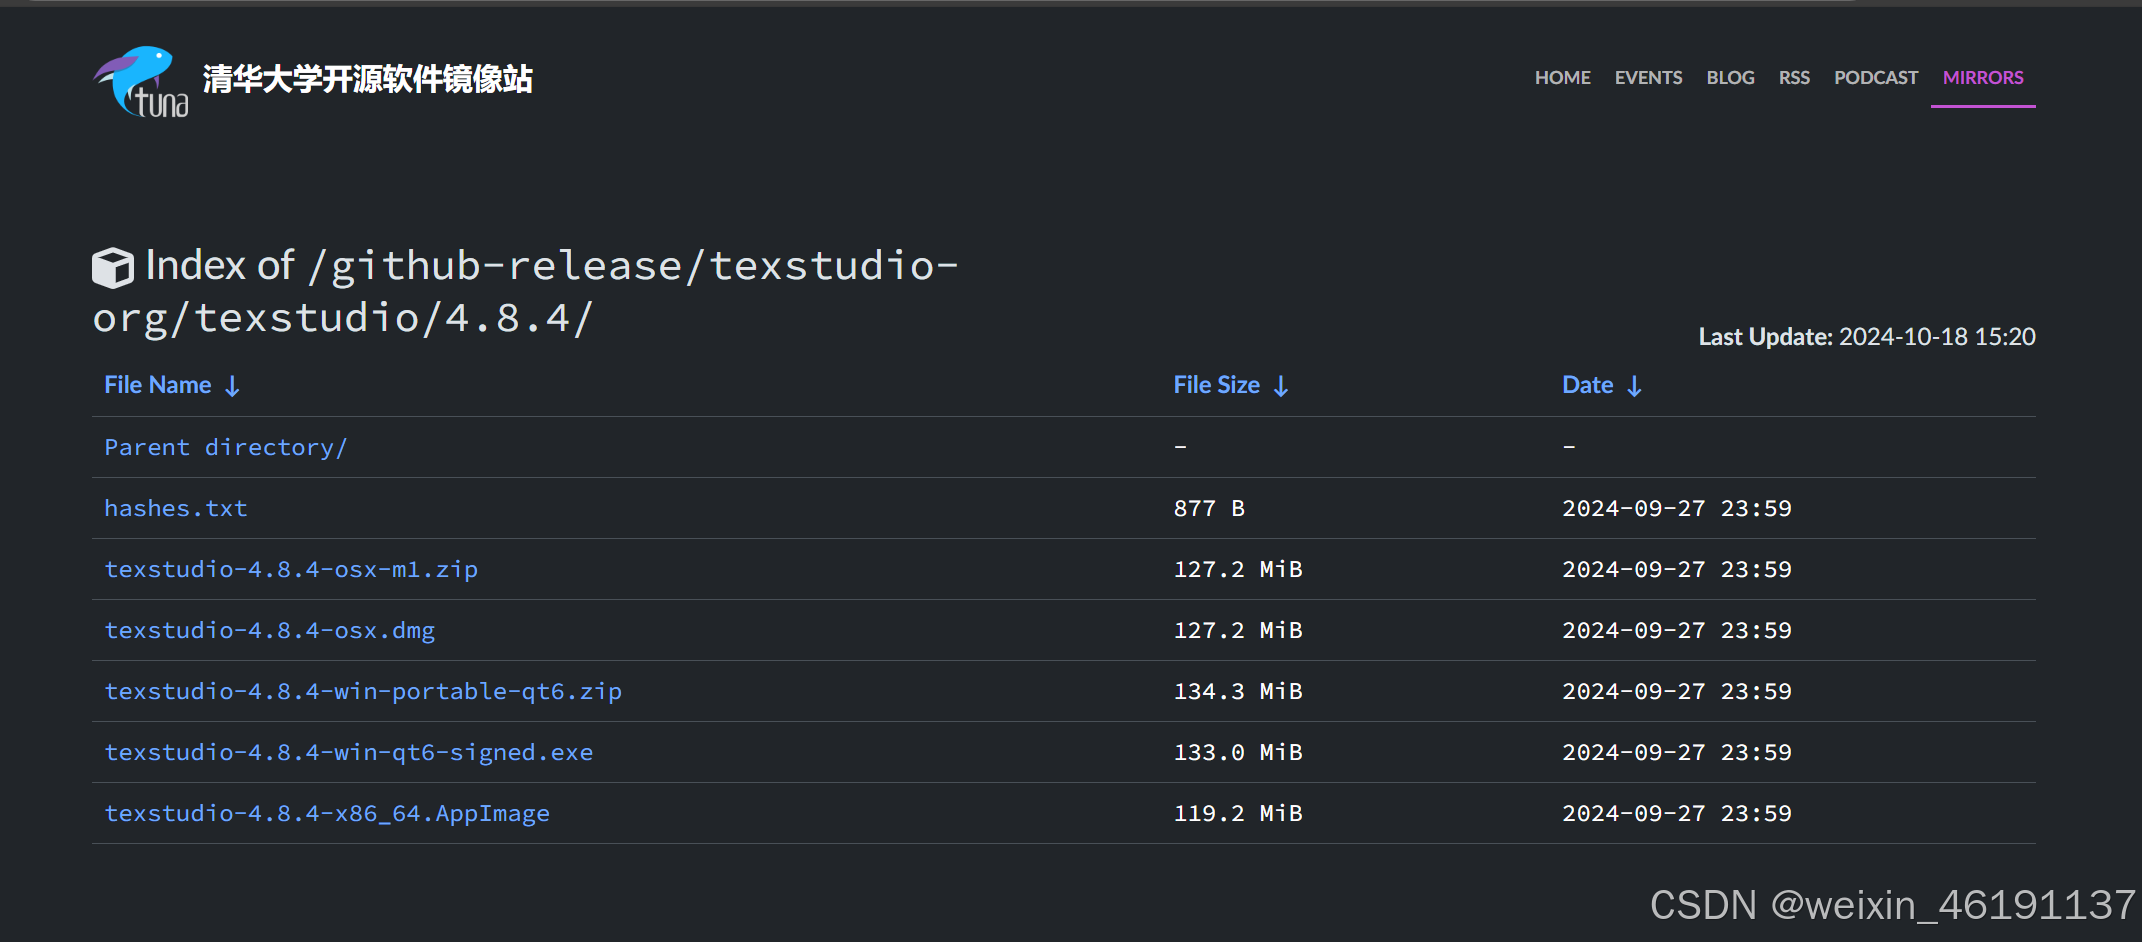Click the TUNA fish logo
The width and height of the screenshot is (2142, 942).
pyautogui.click(x=139, y=80)
